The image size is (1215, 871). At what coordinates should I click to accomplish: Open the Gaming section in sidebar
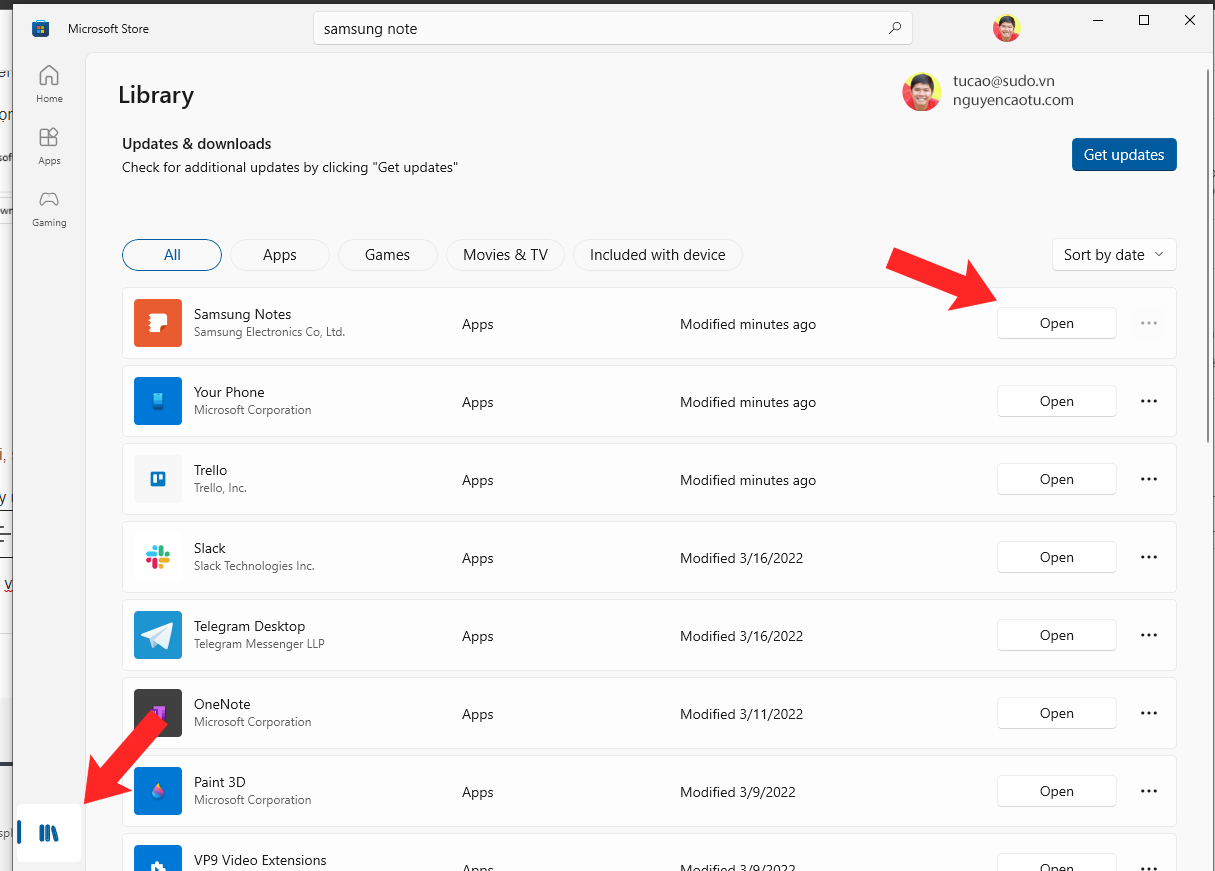tap(49, 208)
